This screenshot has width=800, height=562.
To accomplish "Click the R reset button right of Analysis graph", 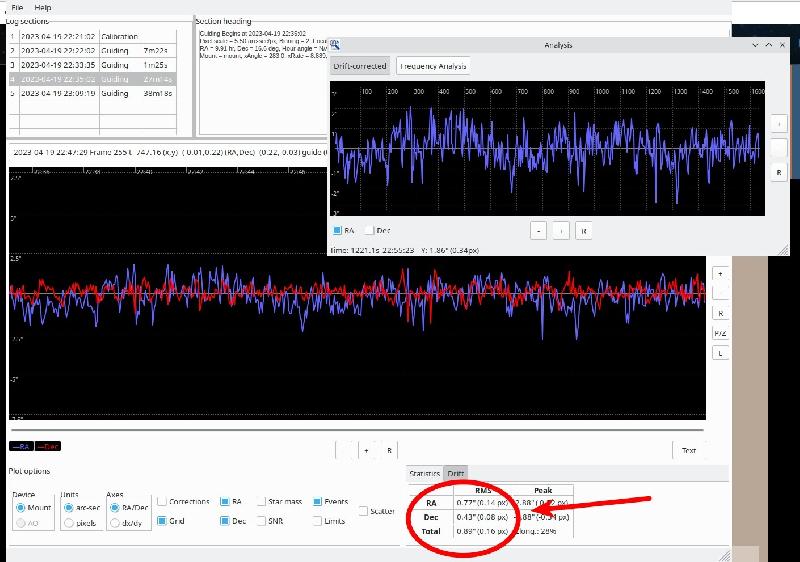I will [779, 172].
